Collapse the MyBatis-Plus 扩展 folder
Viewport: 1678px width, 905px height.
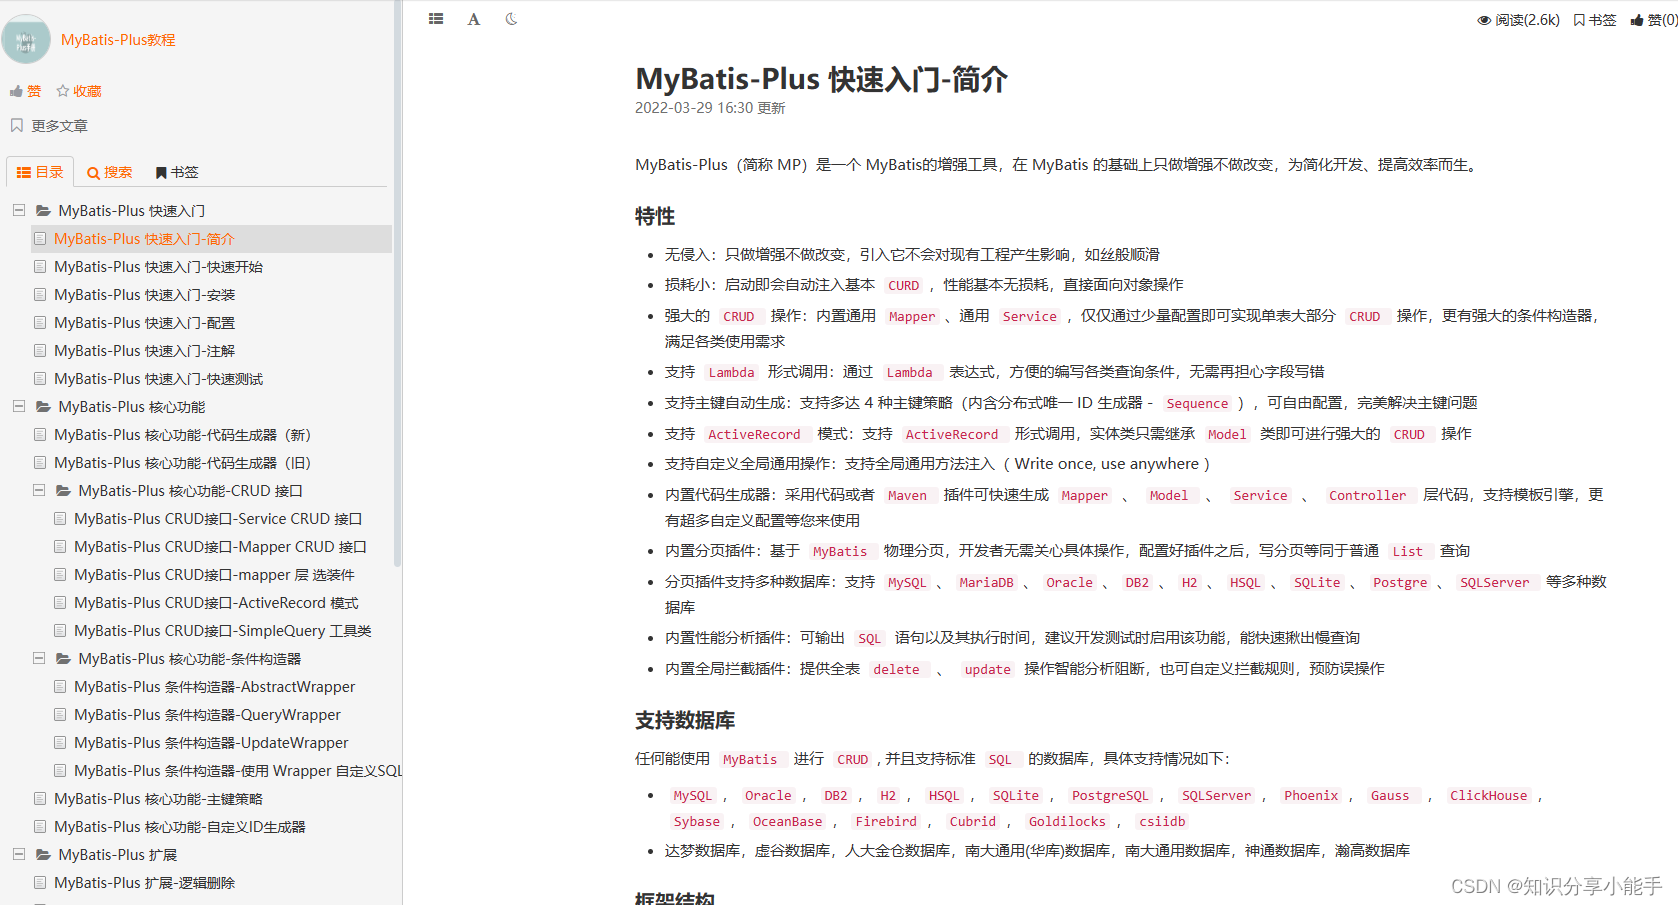point(19,855)
